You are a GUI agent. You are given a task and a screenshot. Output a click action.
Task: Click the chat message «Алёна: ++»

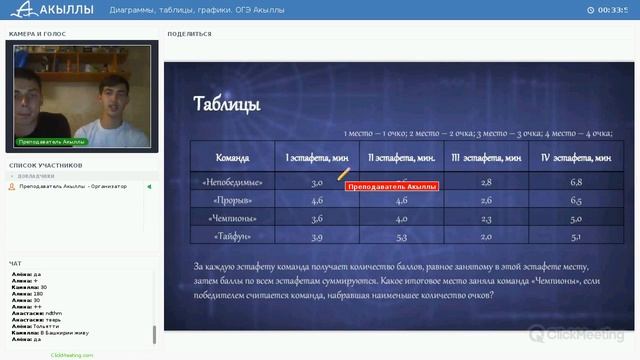27,307
